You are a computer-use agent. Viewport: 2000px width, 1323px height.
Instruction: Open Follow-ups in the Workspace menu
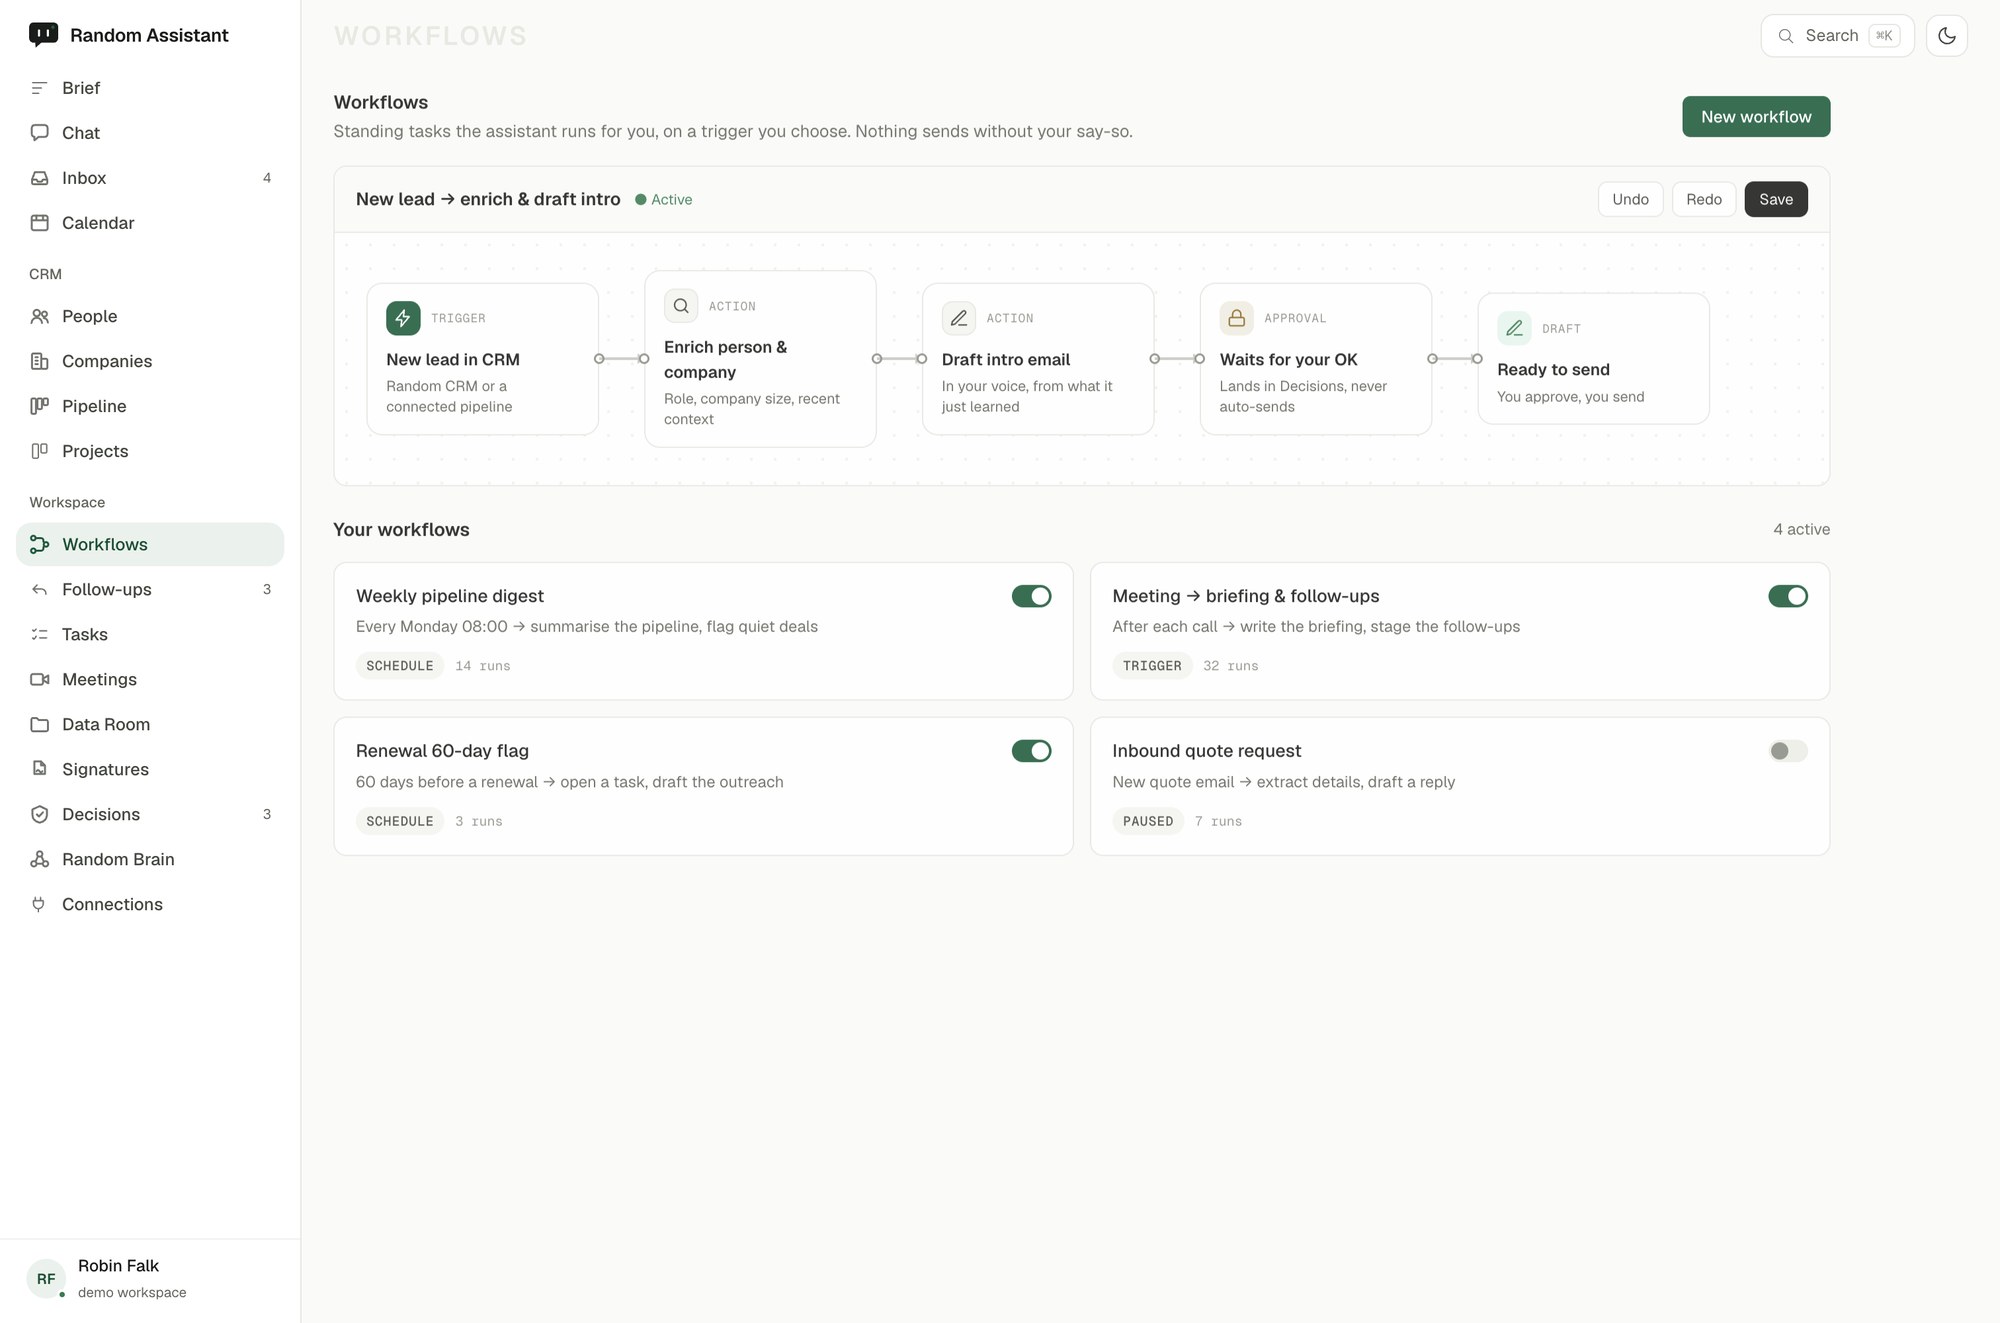pyautogui.click(x=150, y=589)
